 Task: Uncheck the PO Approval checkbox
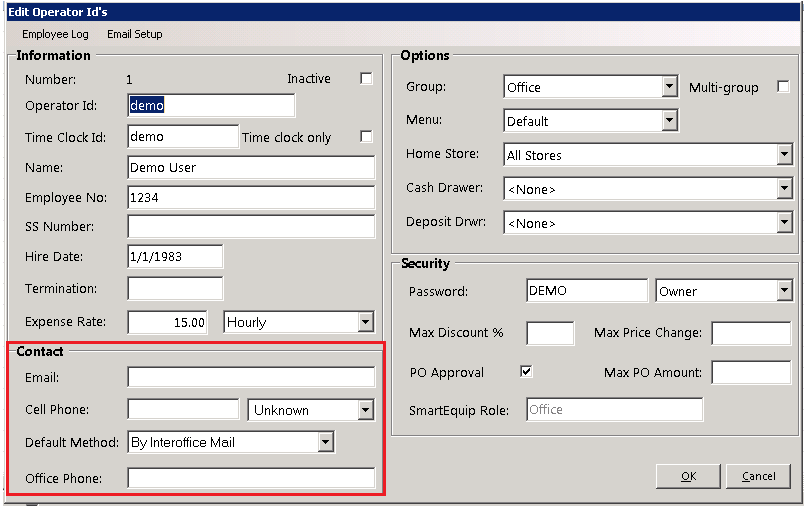coord(526,371)
